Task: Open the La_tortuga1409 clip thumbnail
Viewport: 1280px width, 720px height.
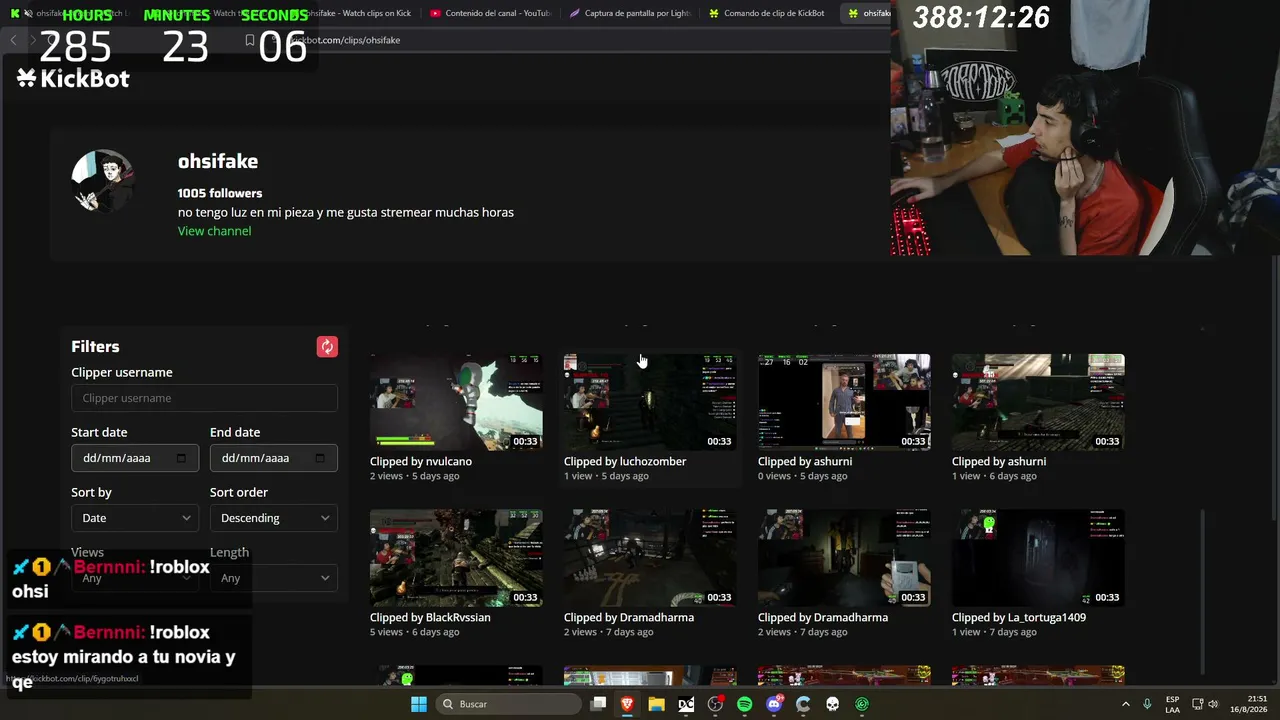Action: coord(1038,558)
